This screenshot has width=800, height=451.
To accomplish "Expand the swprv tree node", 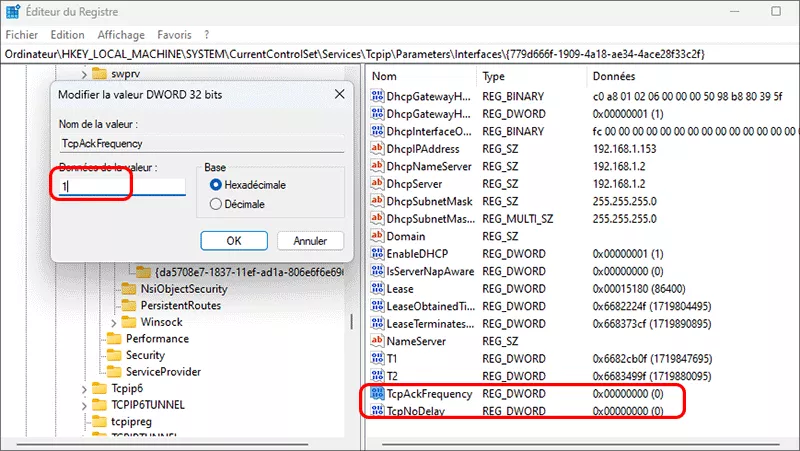I will click(83, 74).
